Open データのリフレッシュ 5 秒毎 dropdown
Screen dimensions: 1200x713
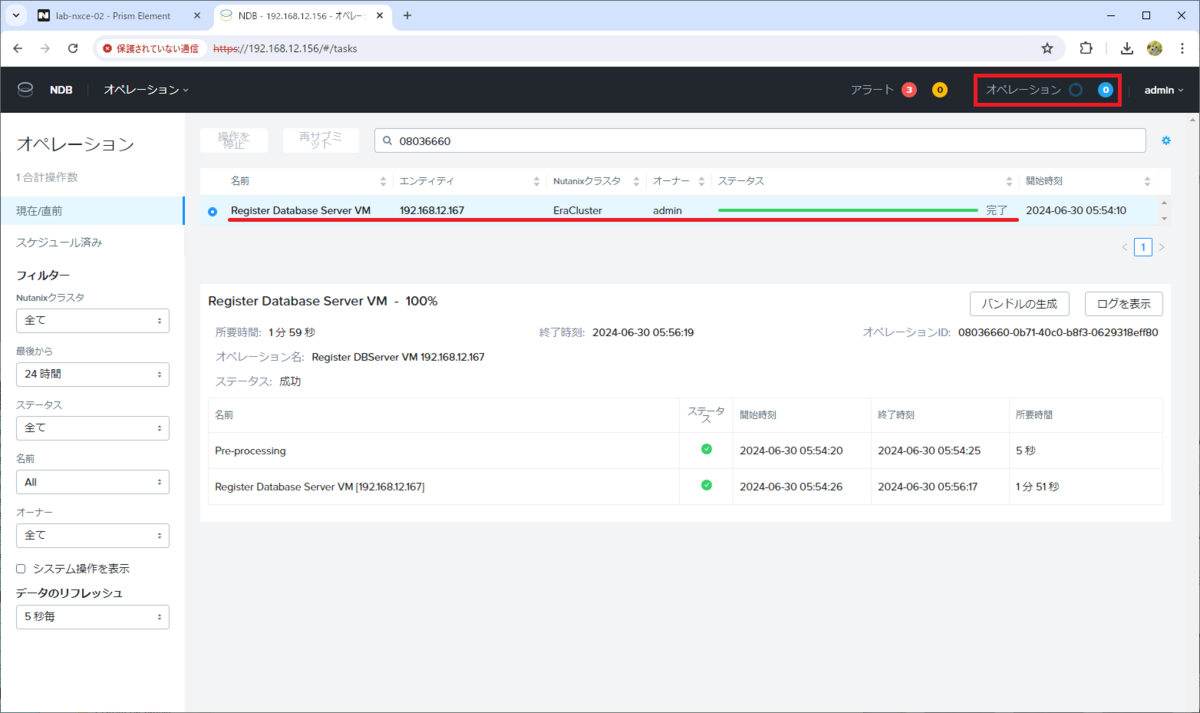92,617
